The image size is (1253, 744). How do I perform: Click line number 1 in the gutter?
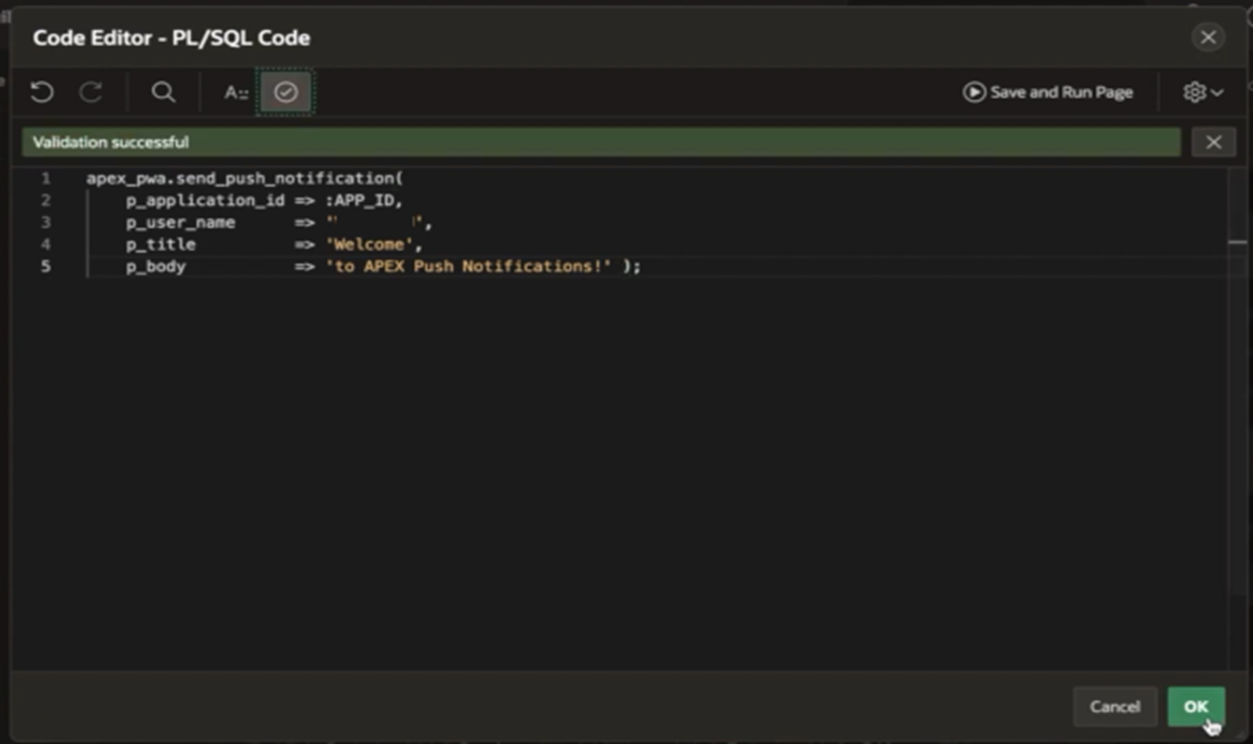(x=45, y=178)
